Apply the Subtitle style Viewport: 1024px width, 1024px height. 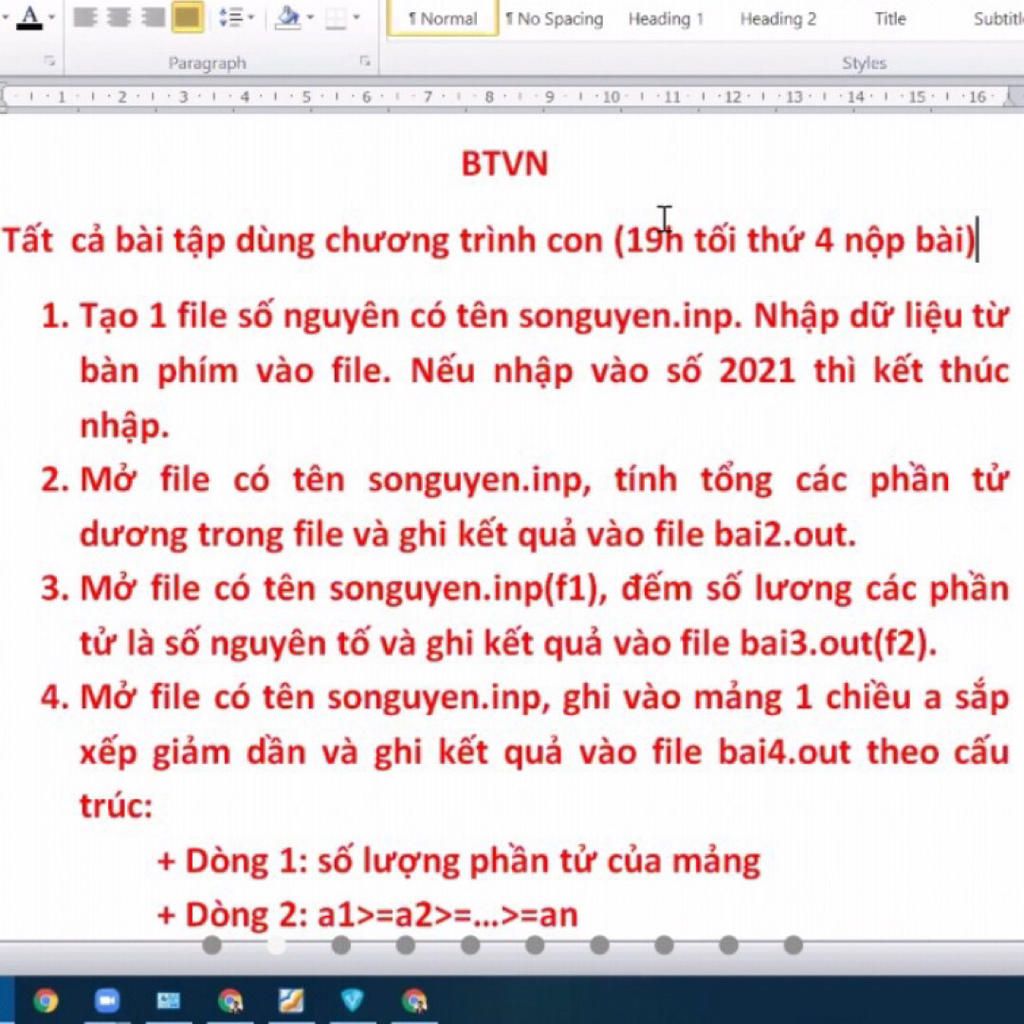pos(997,19)
